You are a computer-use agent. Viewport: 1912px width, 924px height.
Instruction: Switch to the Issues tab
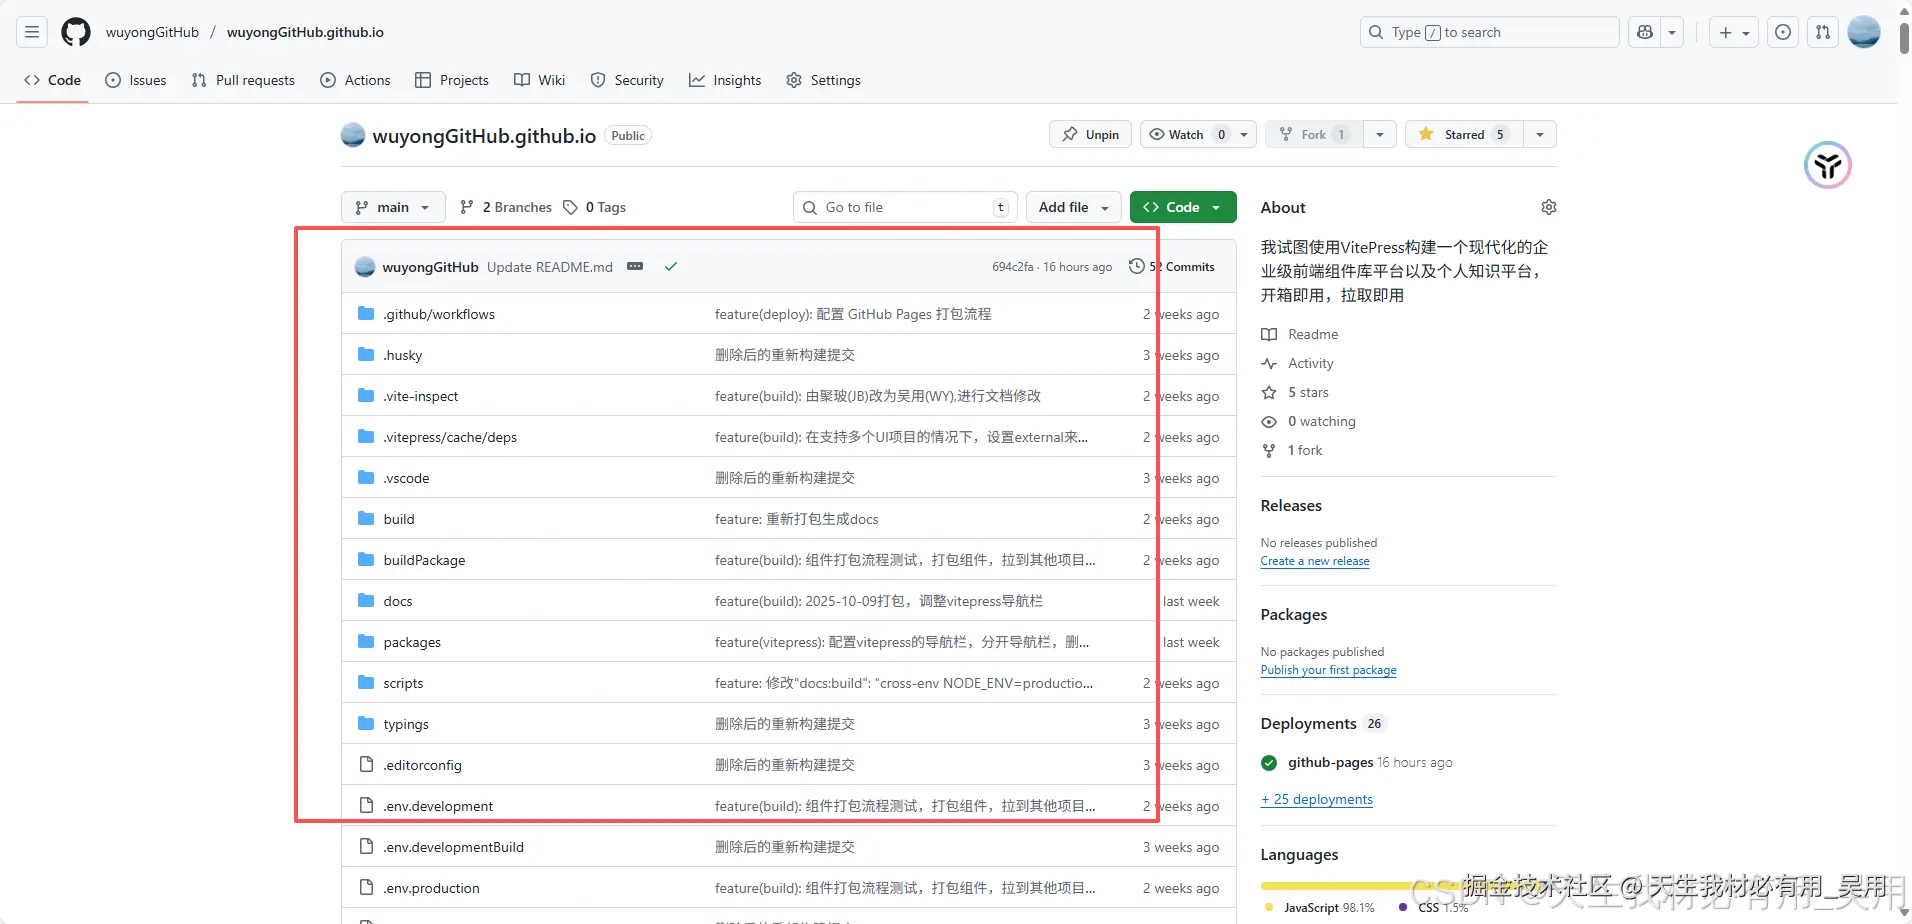click(136, 80)
